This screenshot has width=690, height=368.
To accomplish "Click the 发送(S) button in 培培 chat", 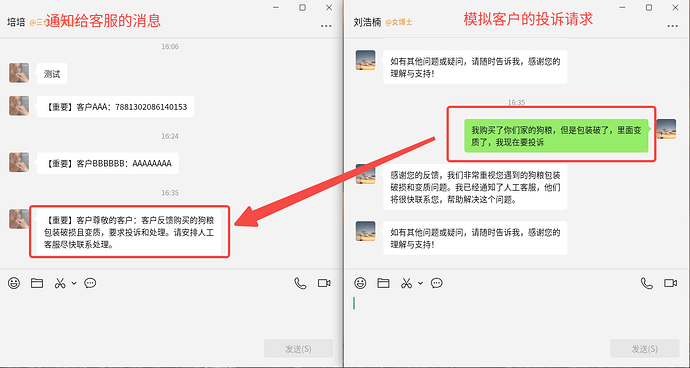I will click(x=298, y=349).
